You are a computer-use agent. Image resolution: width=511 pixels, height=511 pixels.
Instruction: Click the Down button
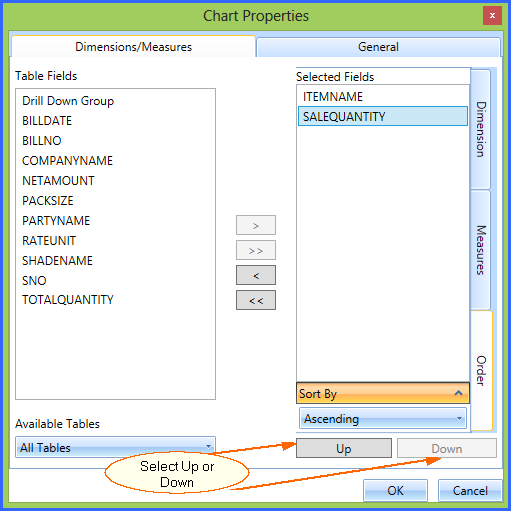(447, 448)
